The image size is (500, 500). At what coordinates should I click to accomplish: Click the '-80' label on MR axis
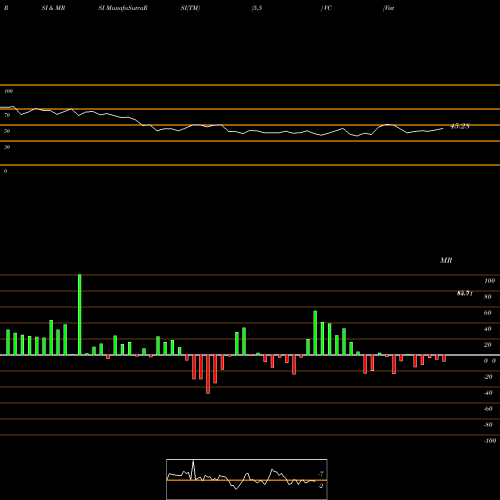pos(488,425)
